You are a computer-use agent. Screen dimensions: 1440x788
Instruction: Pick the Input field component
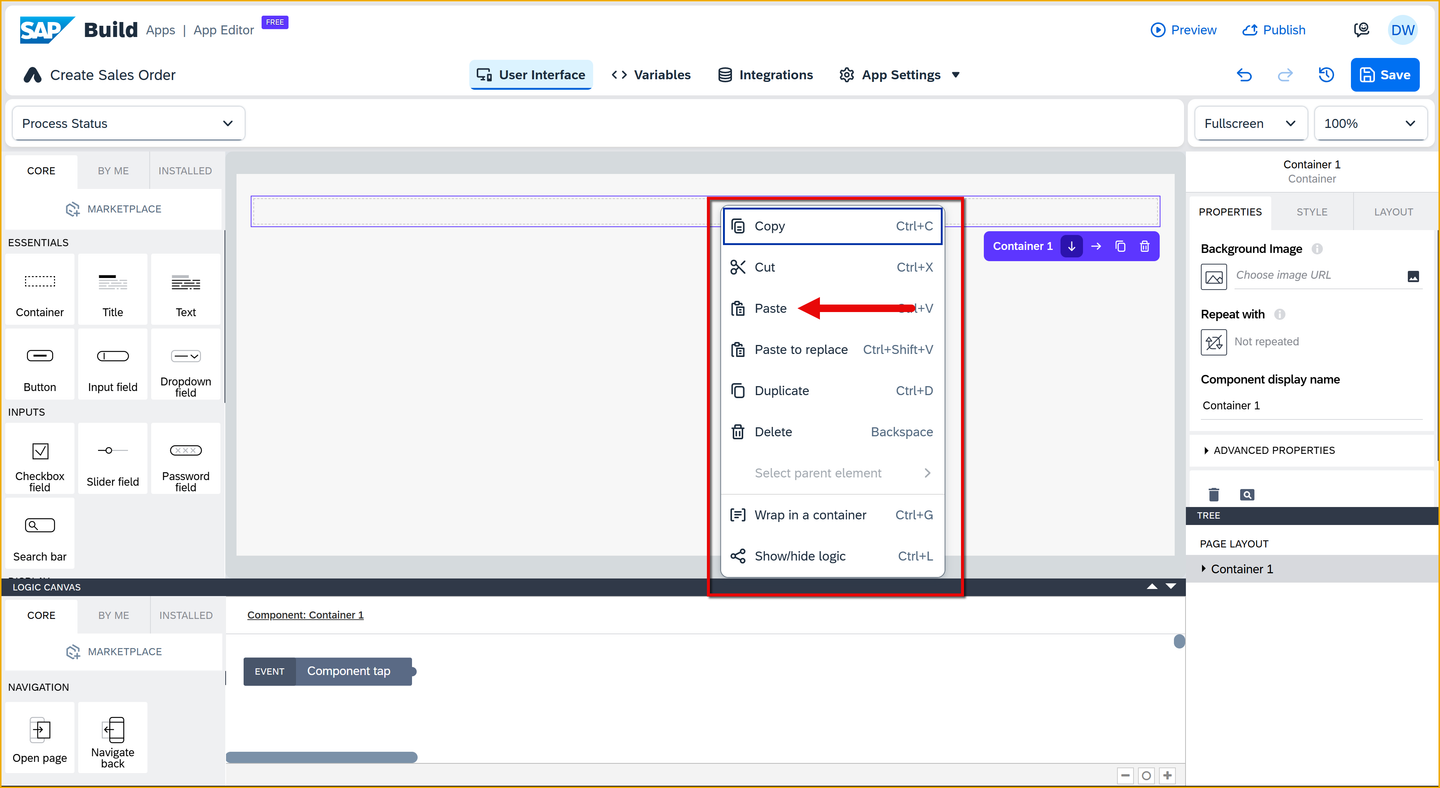113,364
